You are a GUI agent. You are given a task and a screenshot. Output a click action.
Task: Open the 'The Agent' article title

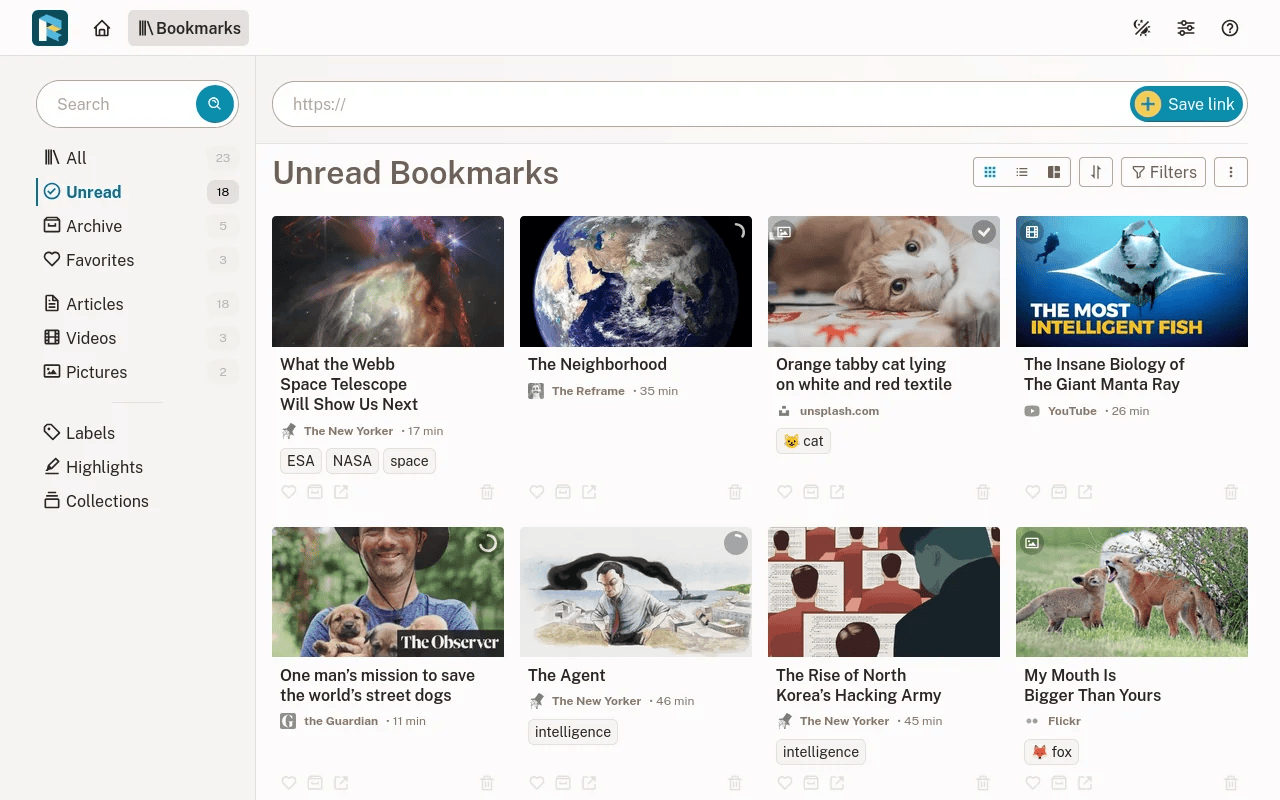click(x=567, y=675)
